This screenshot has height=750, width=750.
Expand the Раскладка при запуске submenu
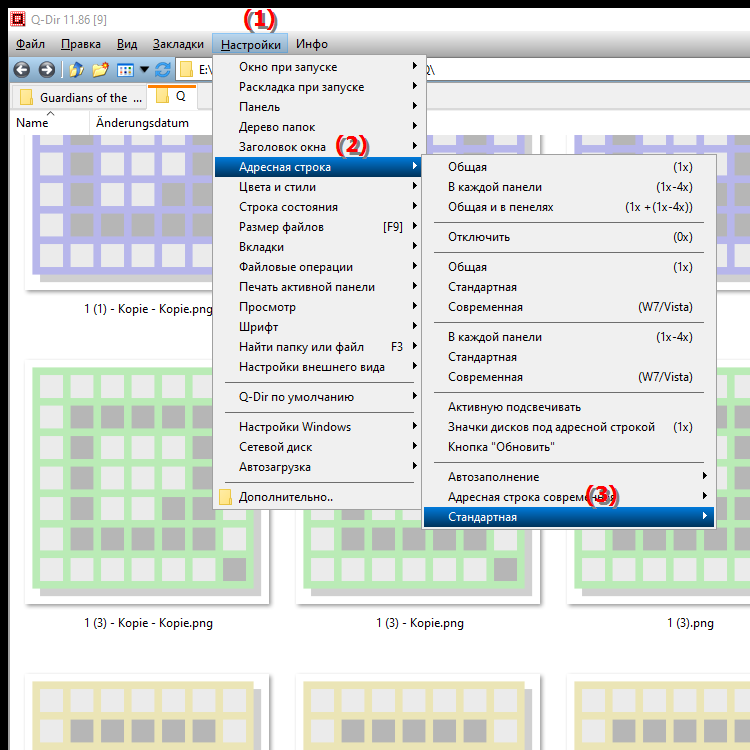(x=318, y=87)
